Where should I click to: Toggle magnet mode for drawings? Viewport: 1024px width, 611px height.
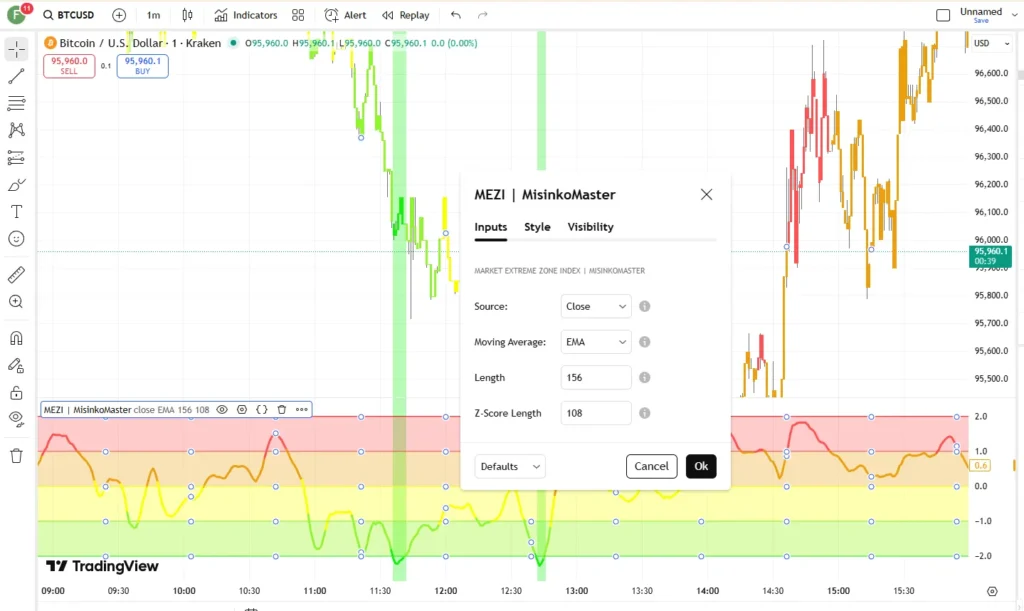[x=16, y=338]
